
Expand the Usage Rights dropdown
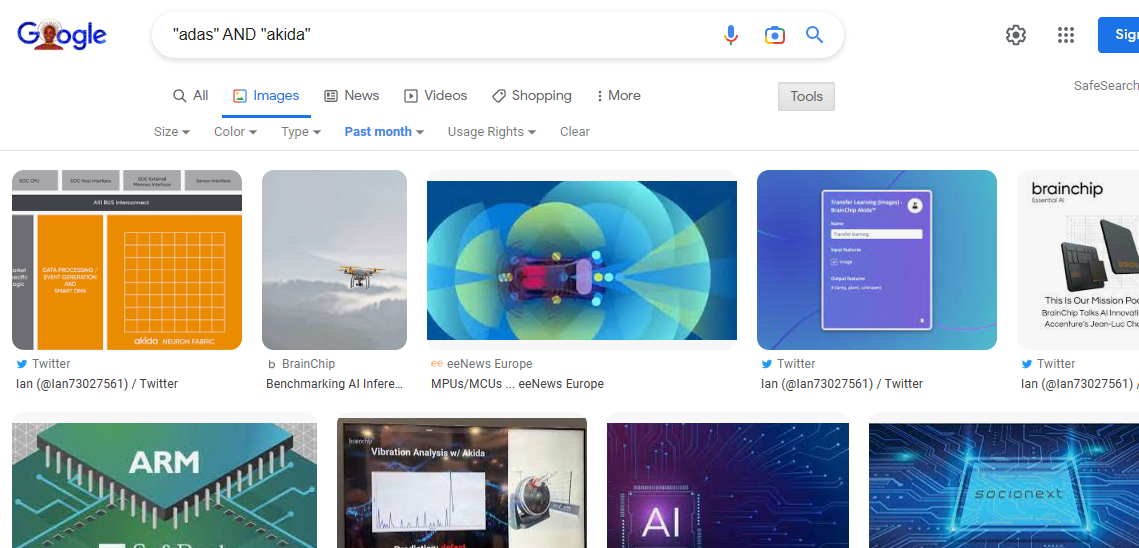pos(492,132)
